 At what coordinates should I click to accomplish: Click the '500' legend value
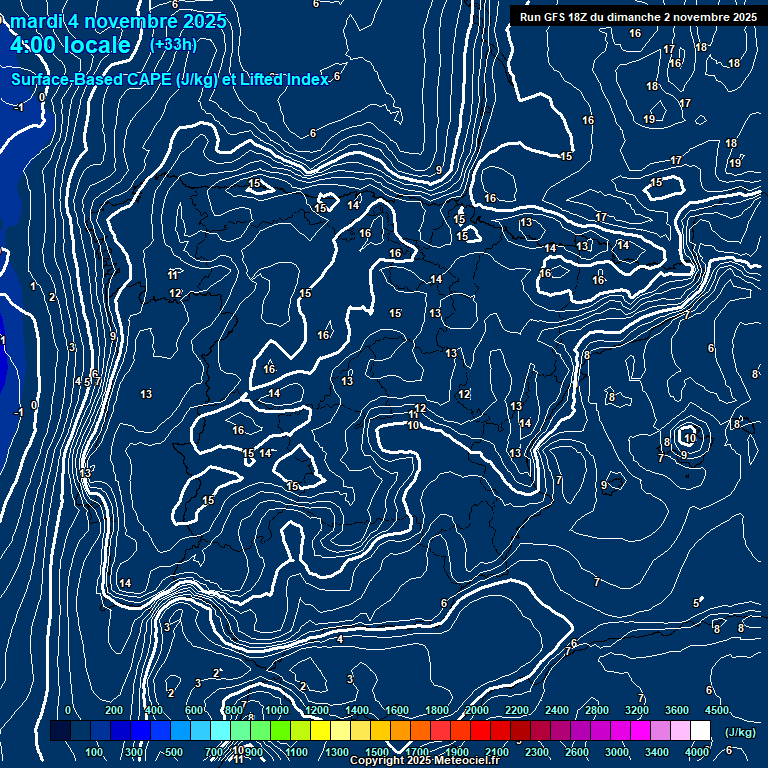tap(174, 752)
